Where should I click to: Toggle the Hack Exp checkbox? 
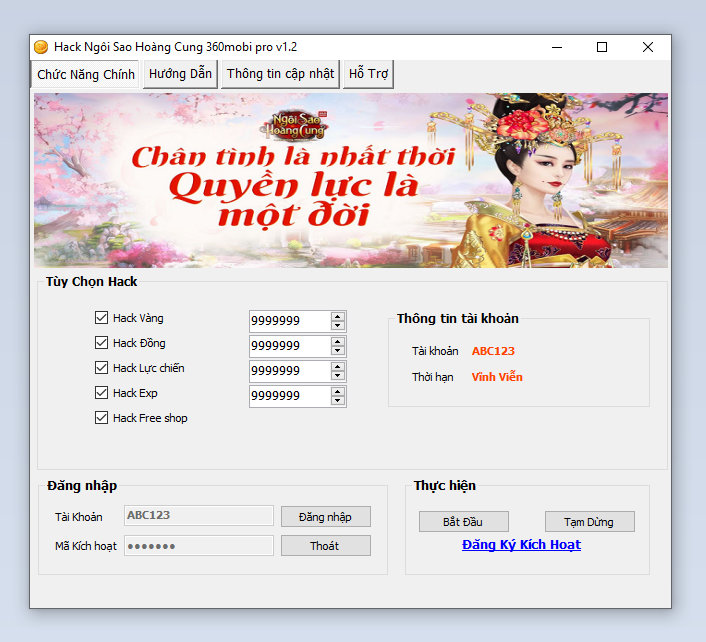pos(101,393)
